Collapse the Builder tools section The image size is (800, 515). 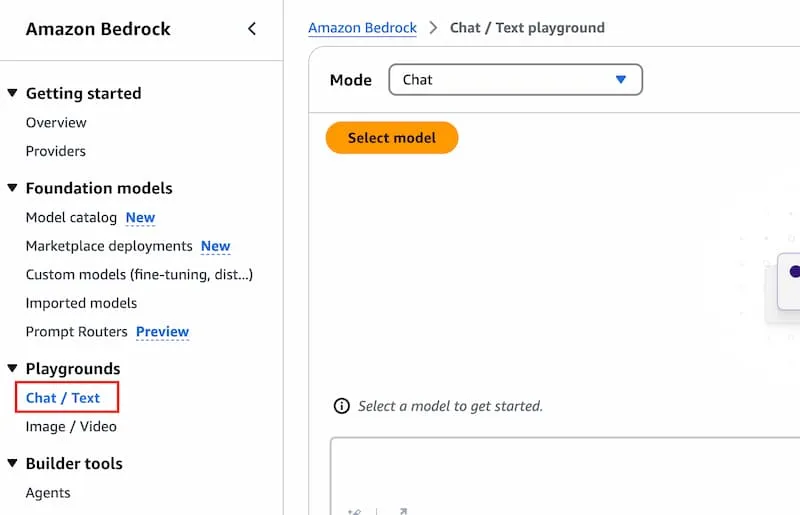(x=13, y=463)
